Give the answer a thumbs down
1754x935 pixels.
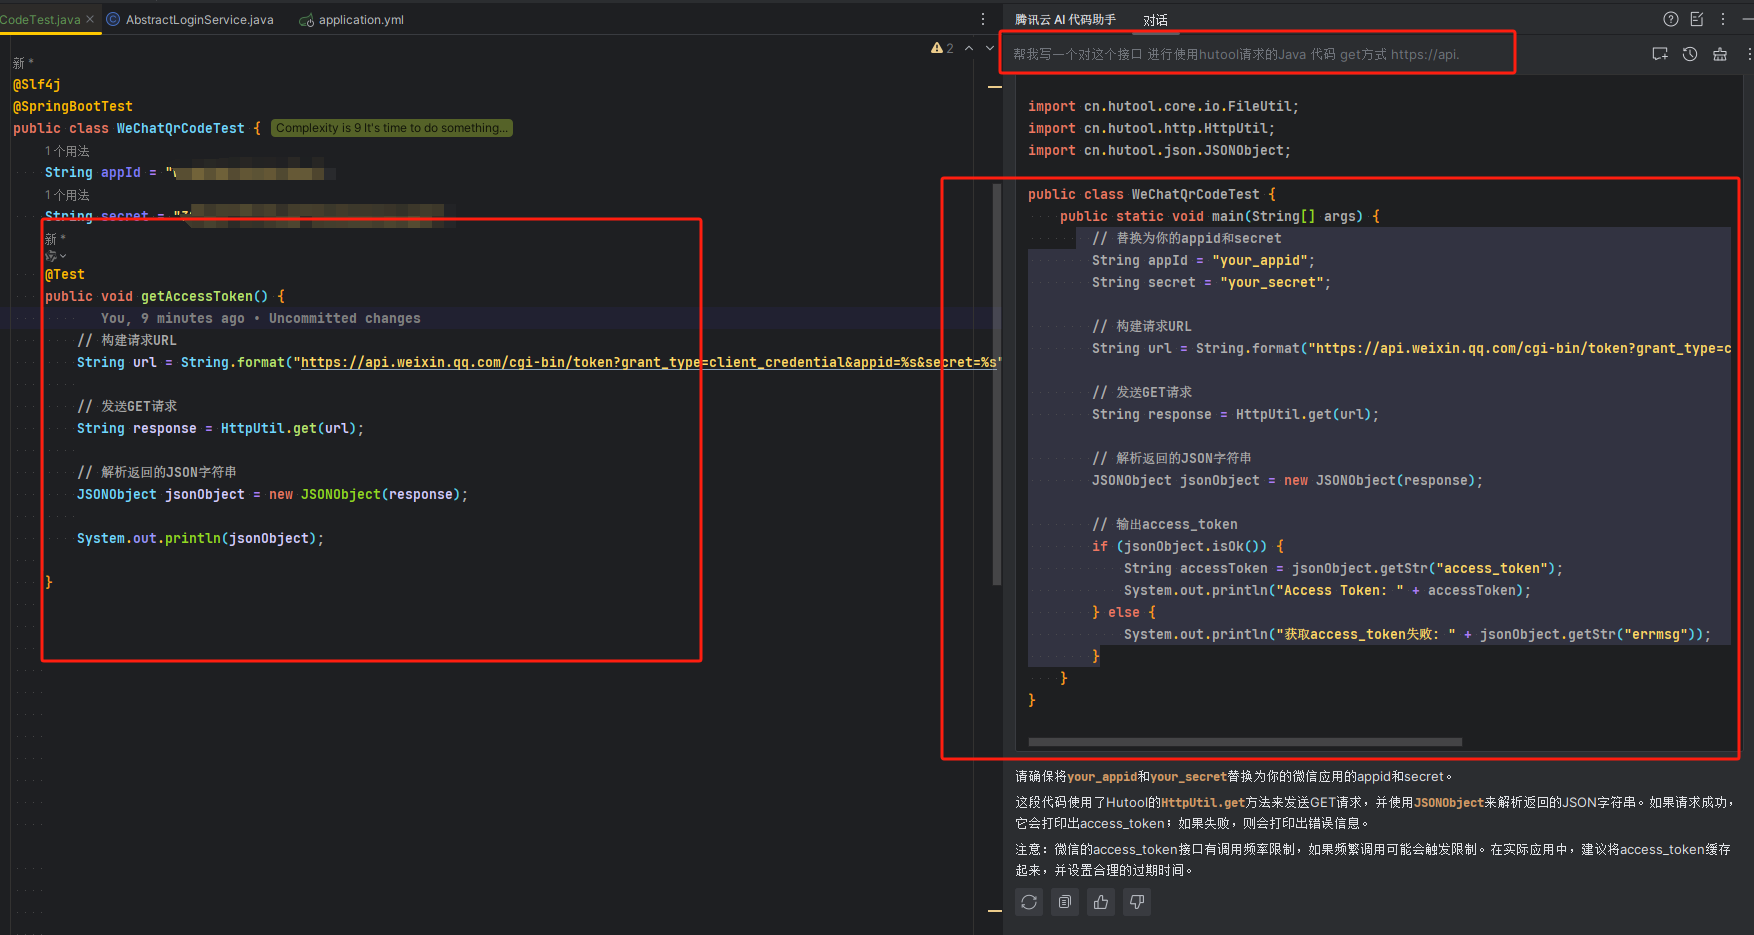(1137, 902)
